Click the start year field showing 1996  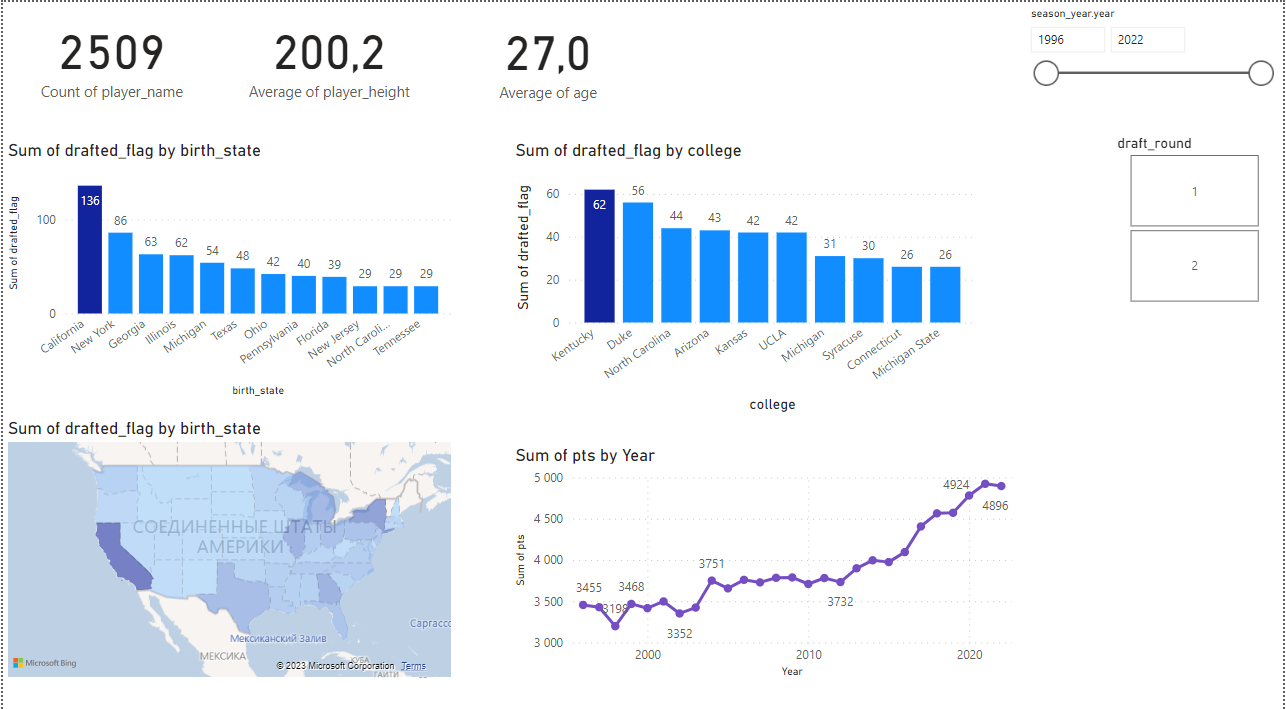(1067, 39)
